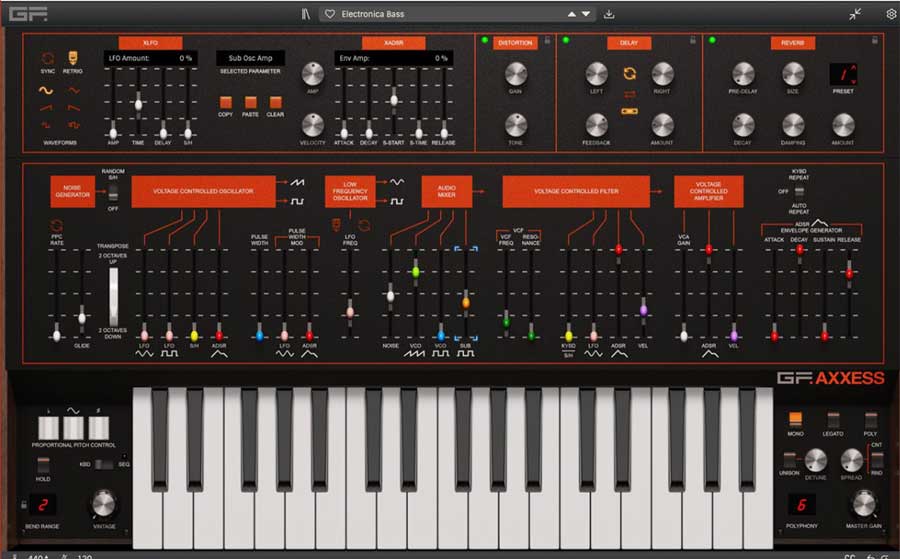
Task: Click the XADSR S-Start slider handle
Action: 394,100
